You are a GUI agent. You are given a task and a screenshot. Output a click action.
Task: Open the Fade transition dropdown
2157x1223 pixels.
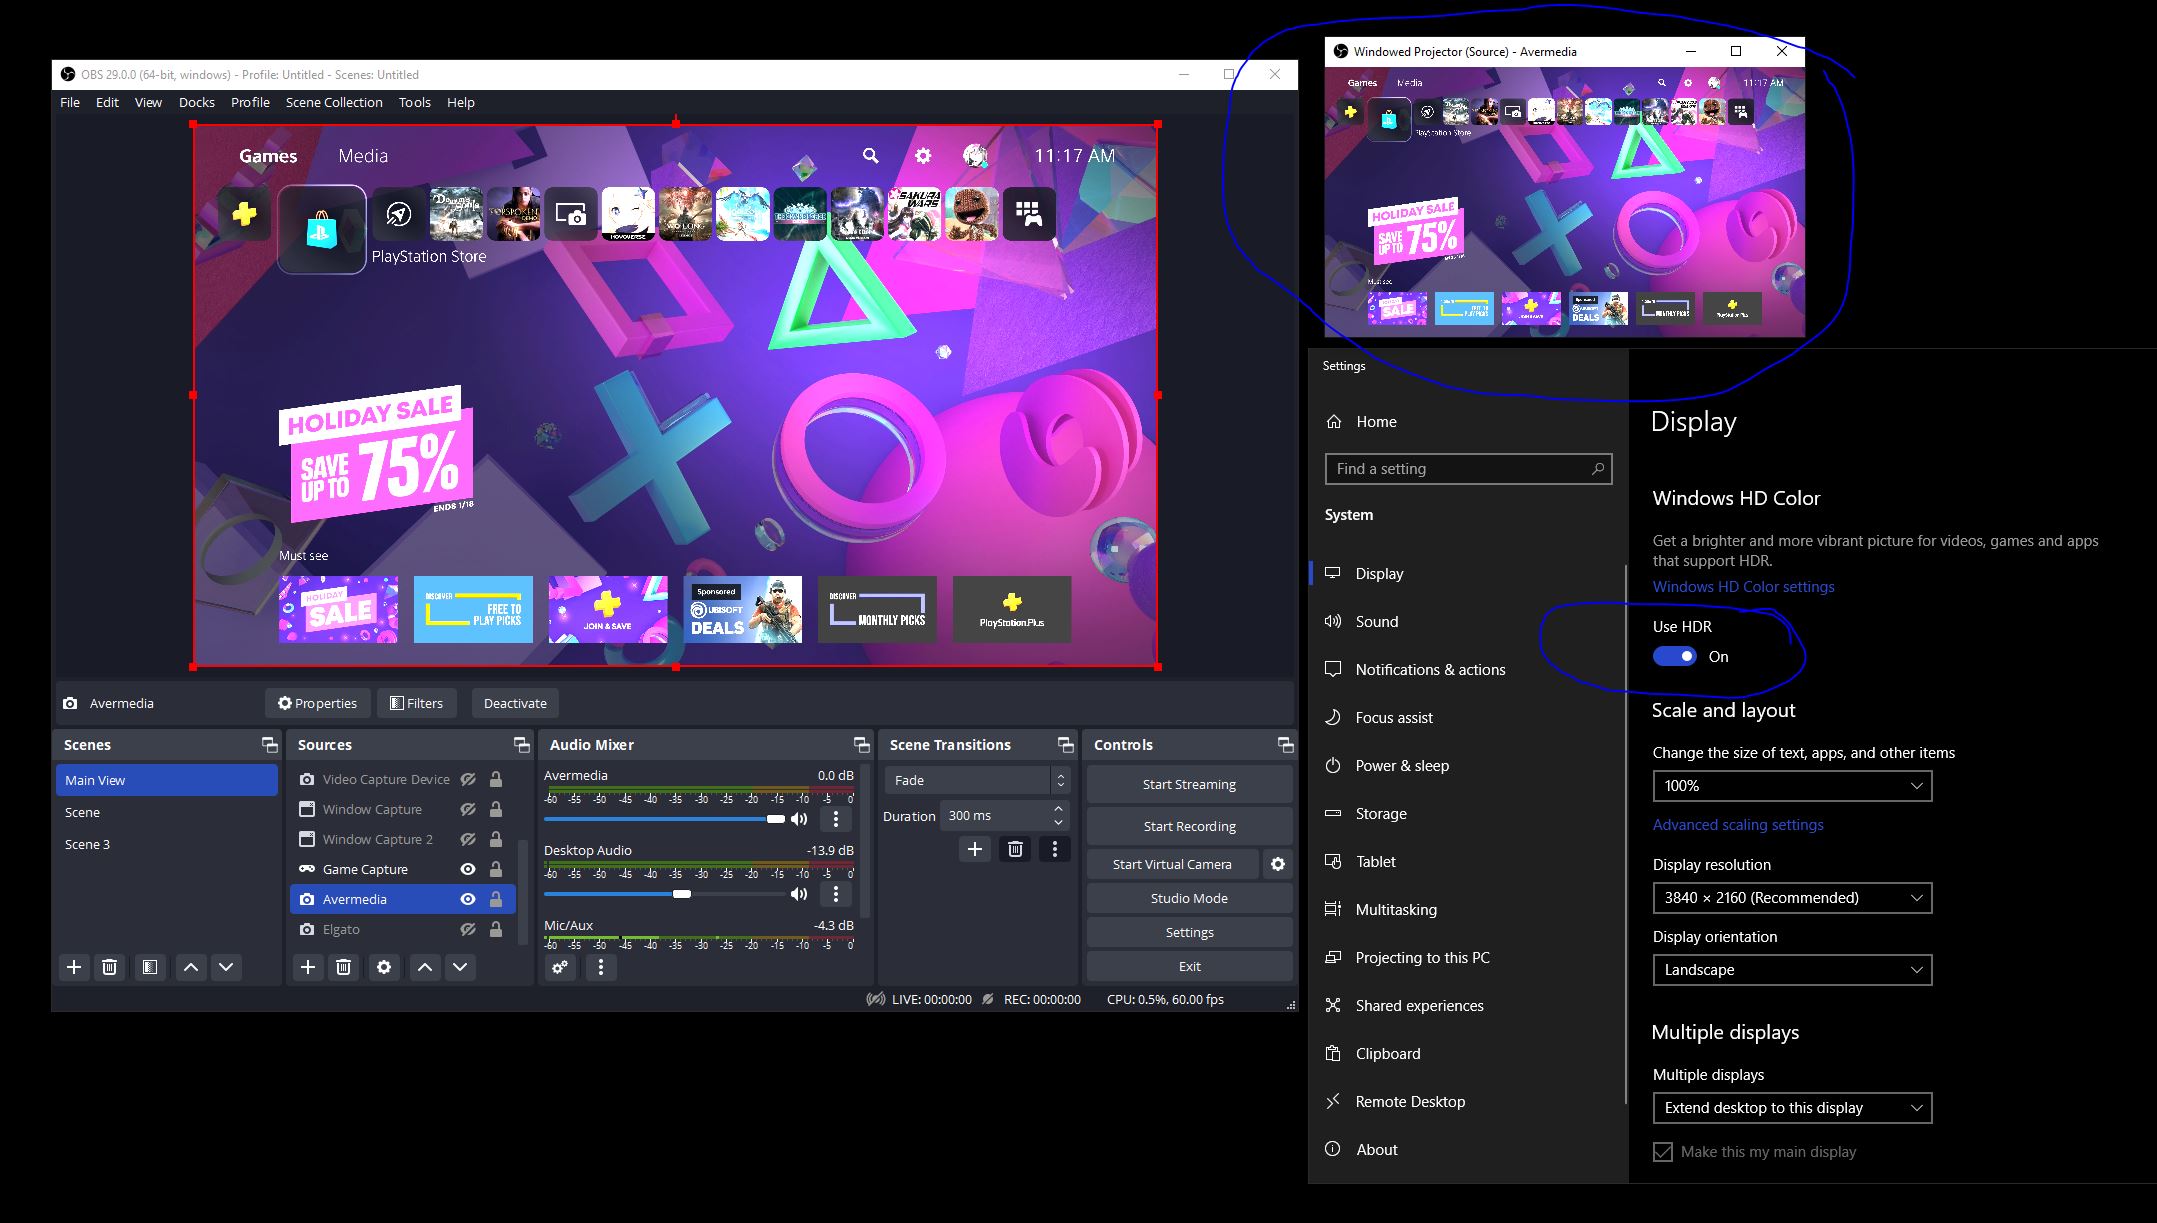tap(976, 780)
